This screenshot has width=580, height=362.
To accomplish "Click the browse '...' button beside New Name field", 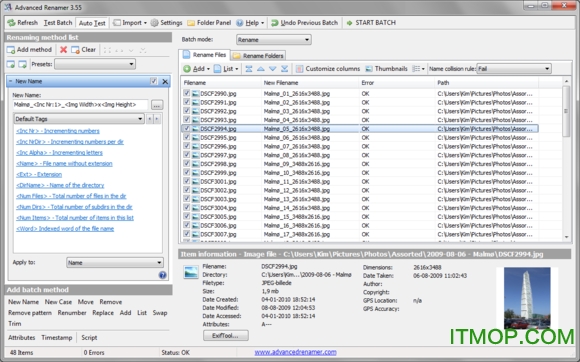I will (156, 105).
